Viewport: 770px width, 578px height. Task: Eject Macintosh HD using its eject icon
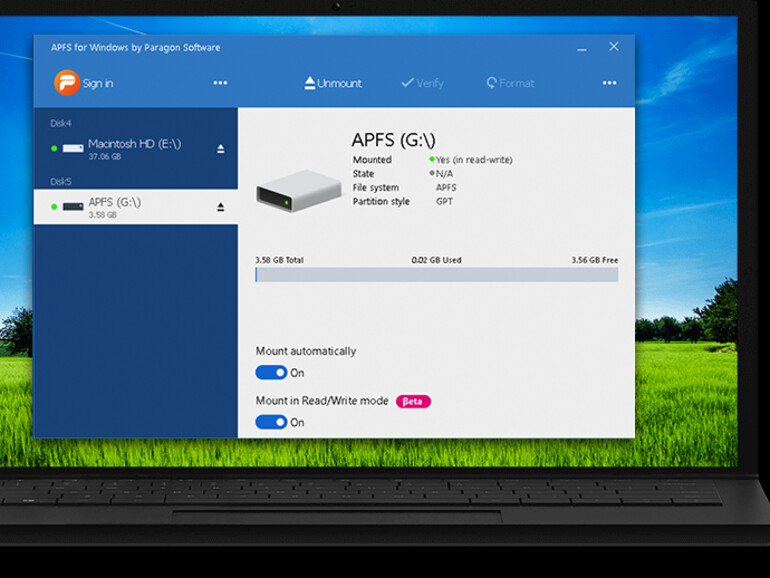[x=220, y=149]
